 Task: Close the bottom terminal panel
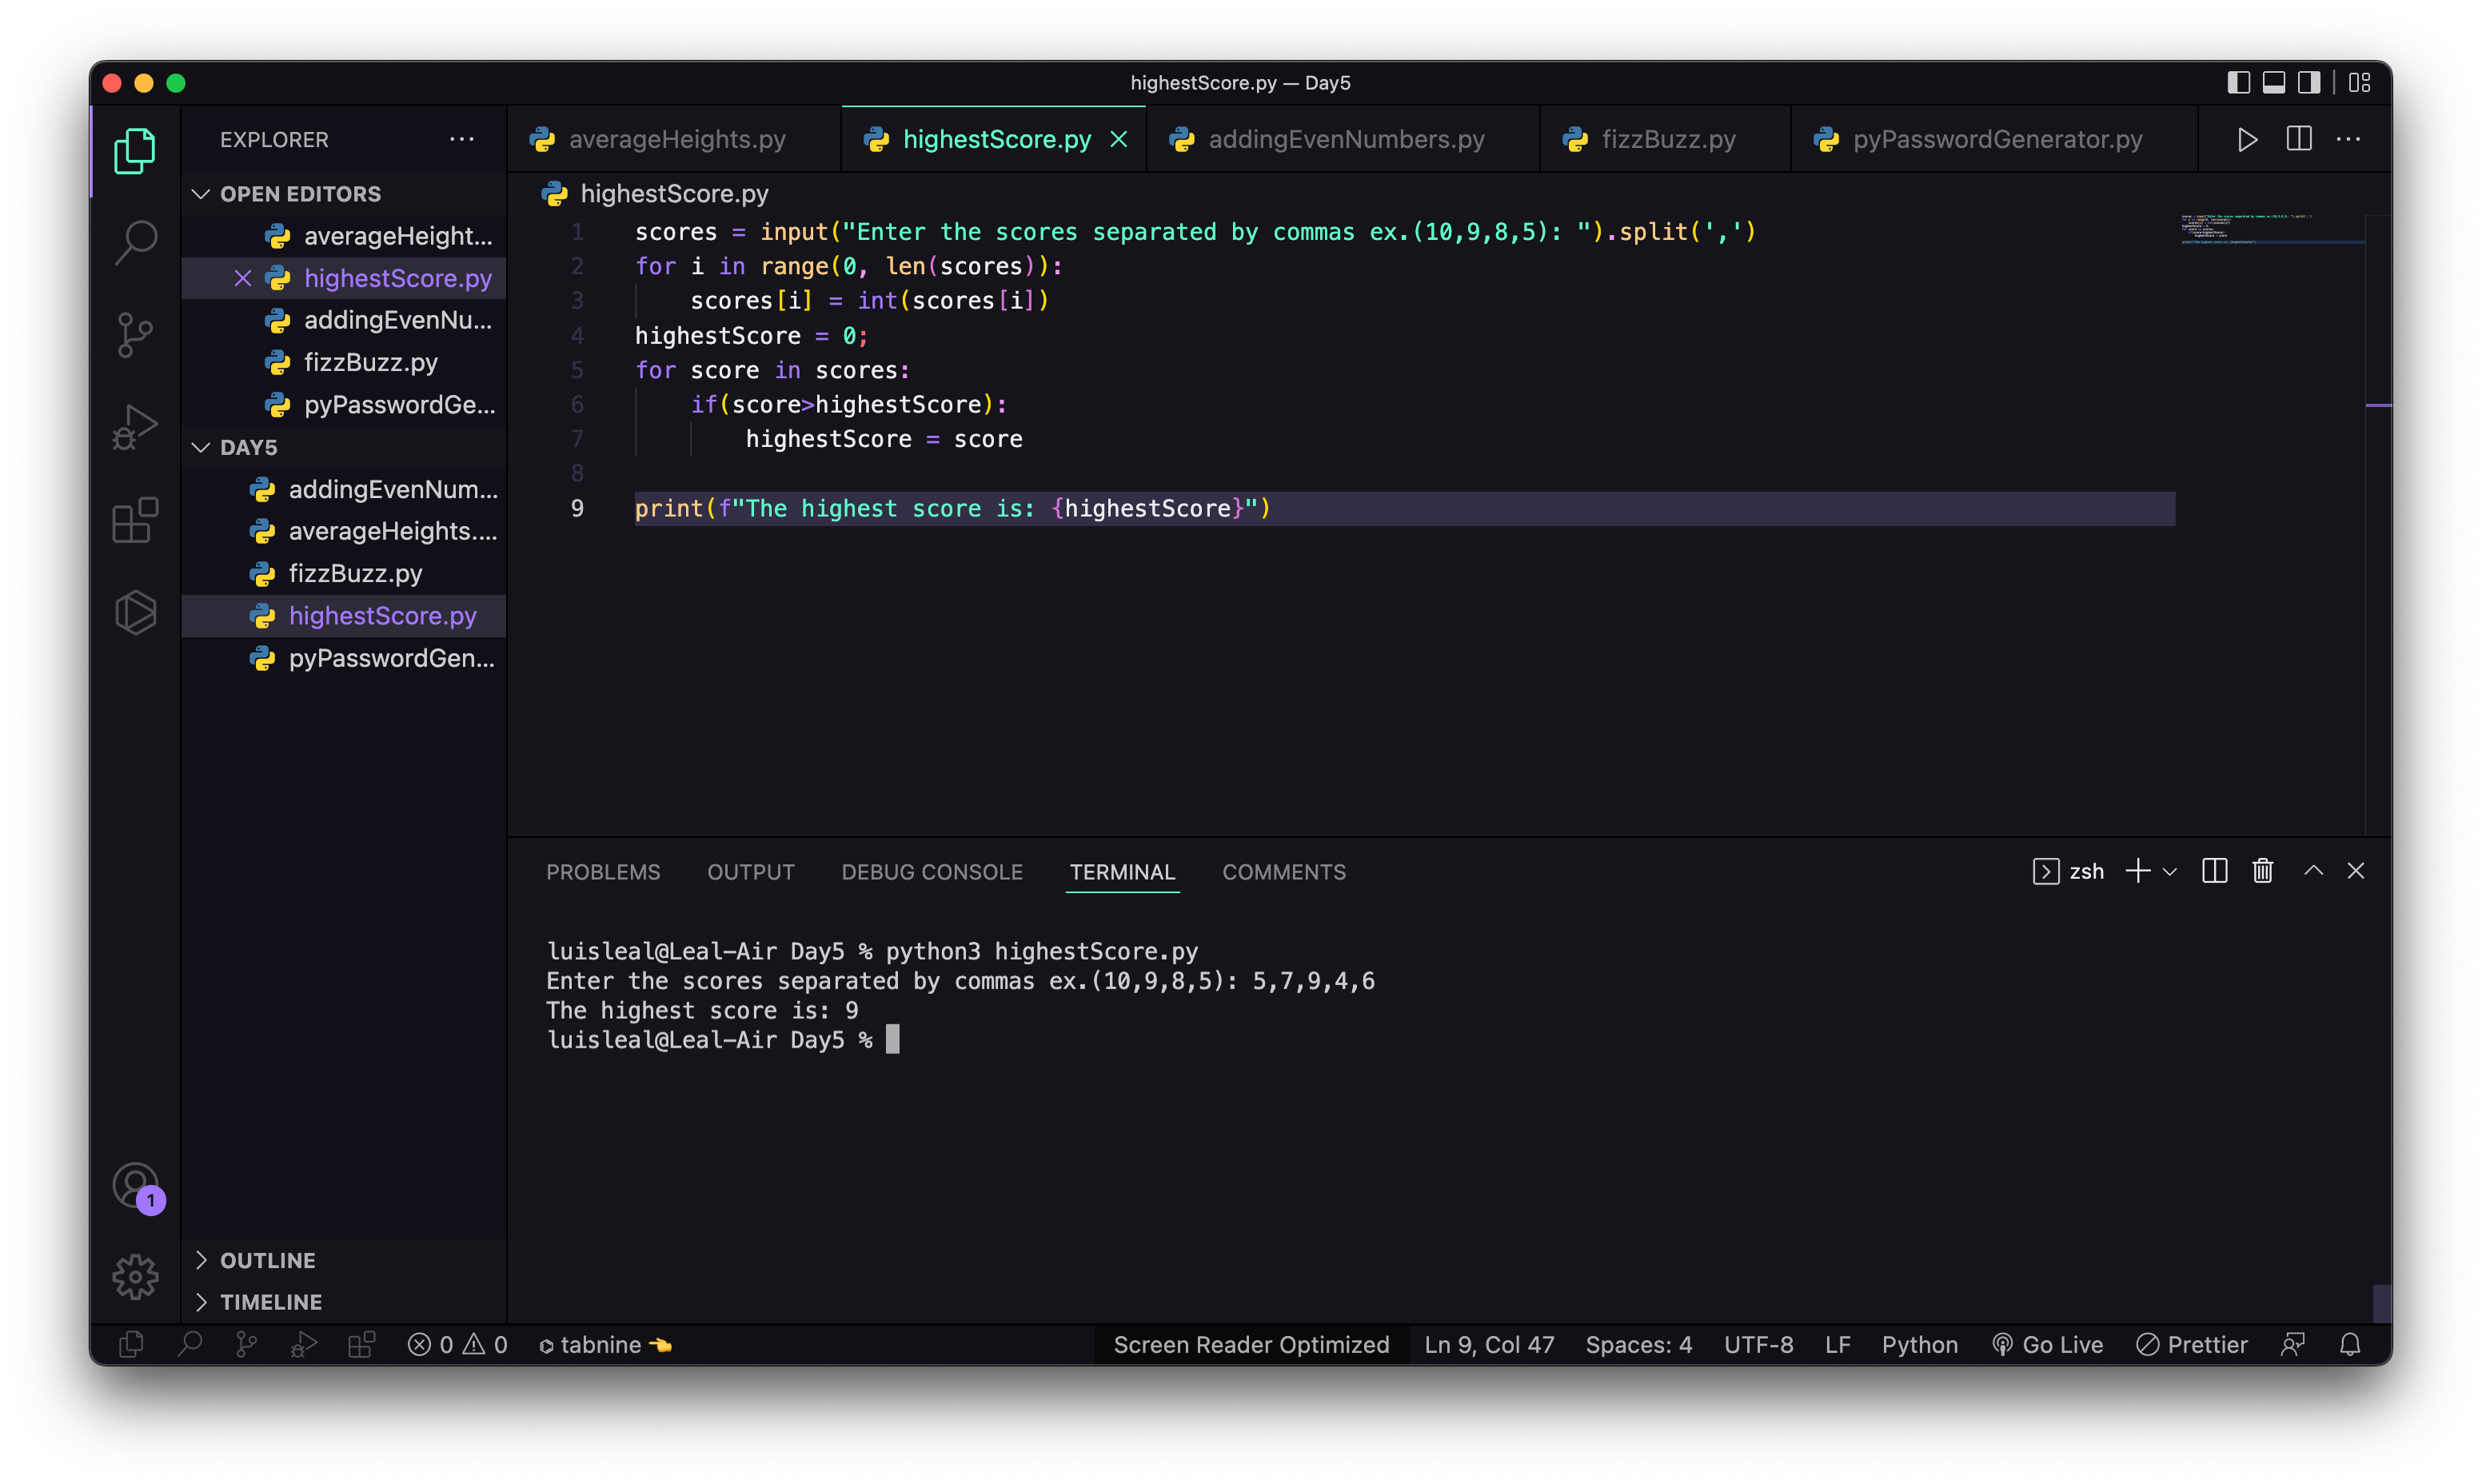tap(2355, 871)
